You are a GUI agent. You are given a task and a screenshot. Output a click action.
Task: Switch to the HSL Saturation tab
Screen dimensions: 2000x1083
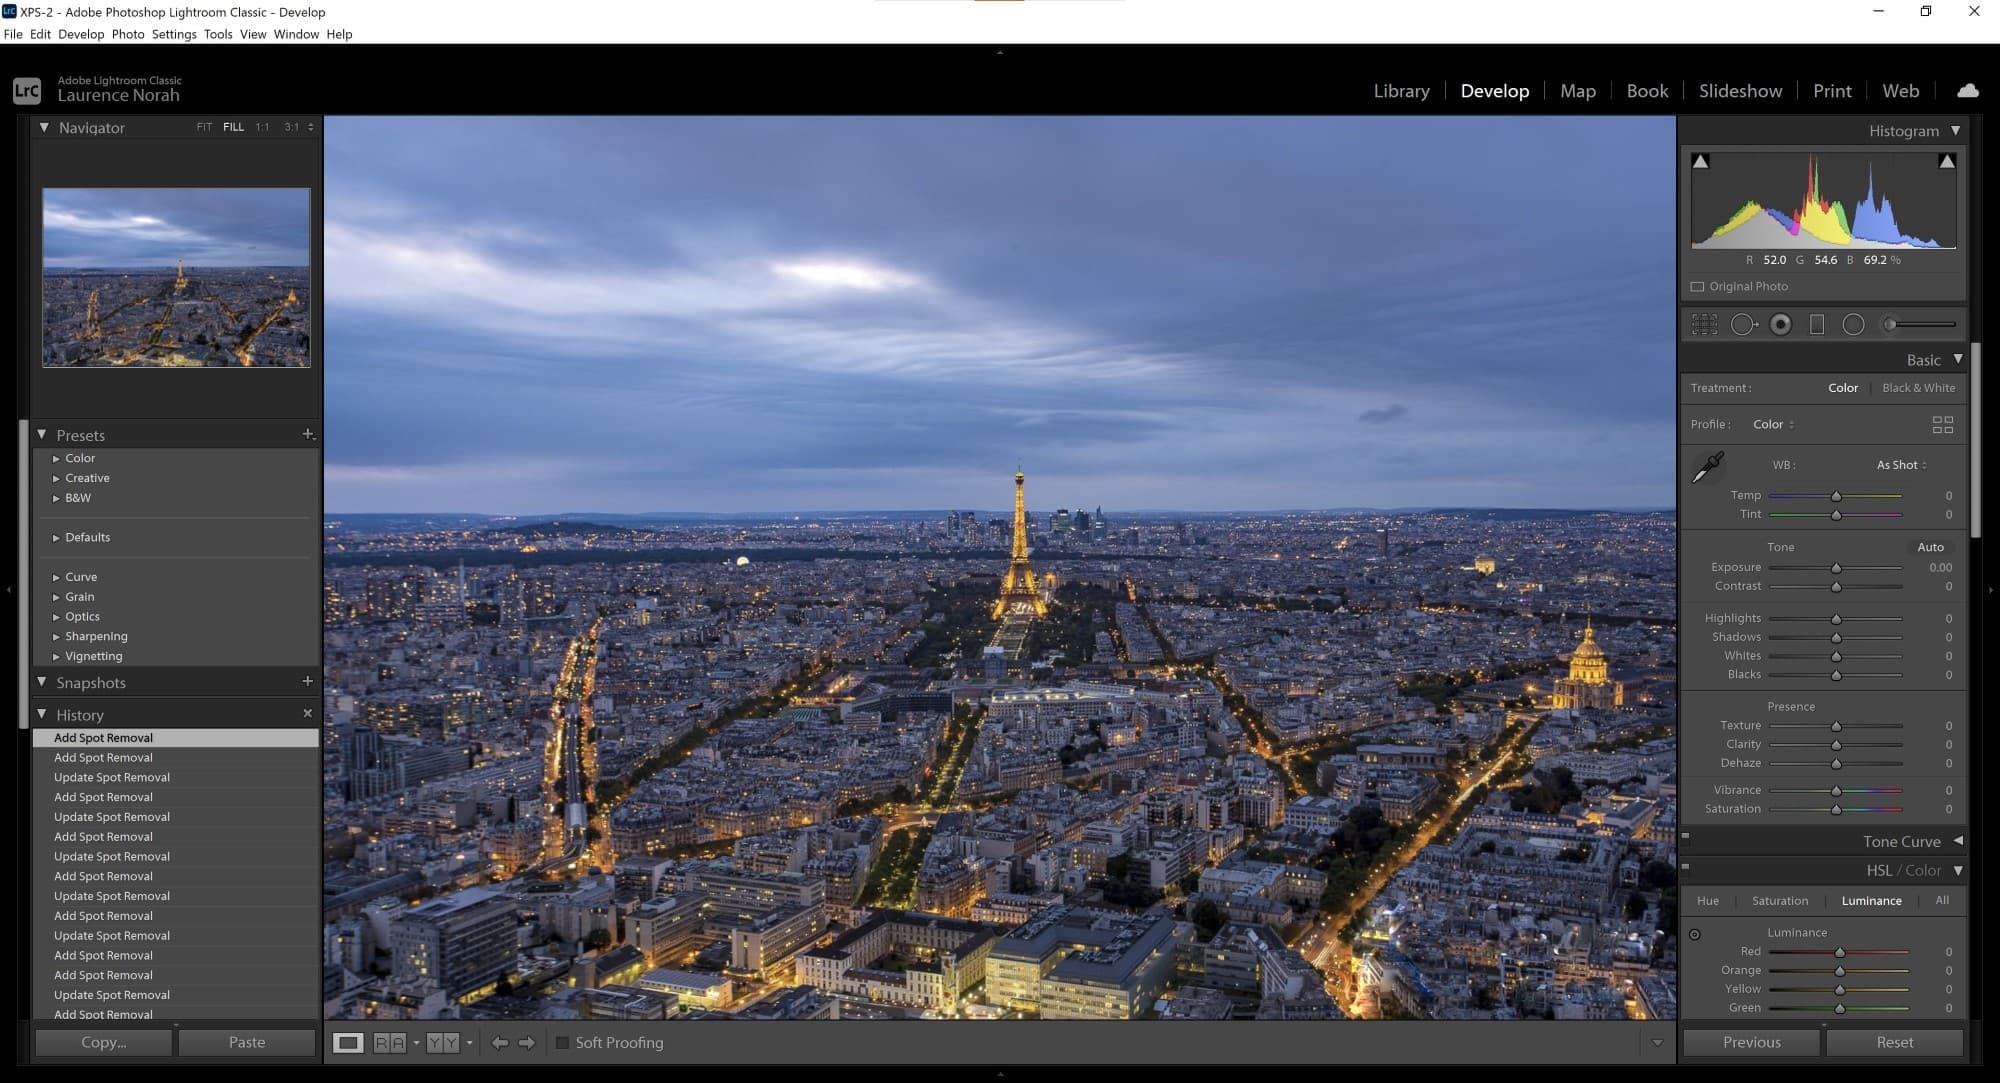tap(1779, 901)
